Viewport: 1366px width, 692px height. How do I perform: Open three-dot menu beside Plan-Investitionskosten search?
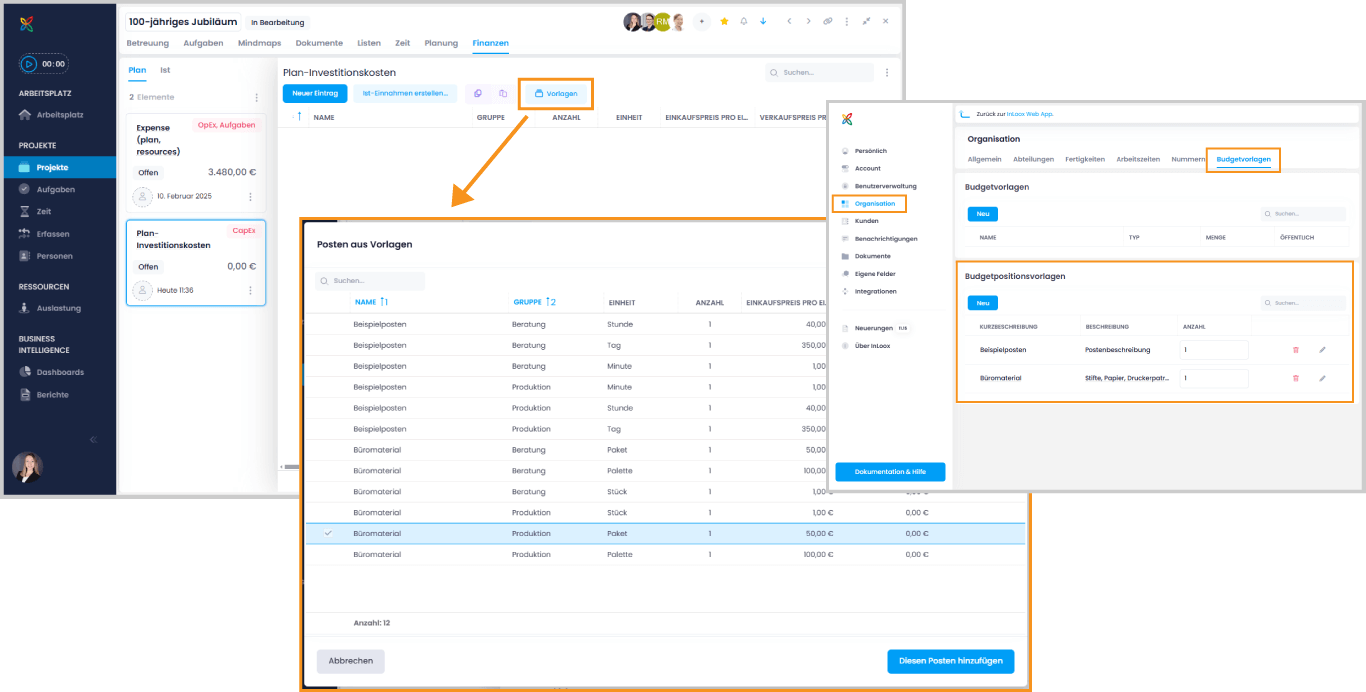click(x=887, y=72)
